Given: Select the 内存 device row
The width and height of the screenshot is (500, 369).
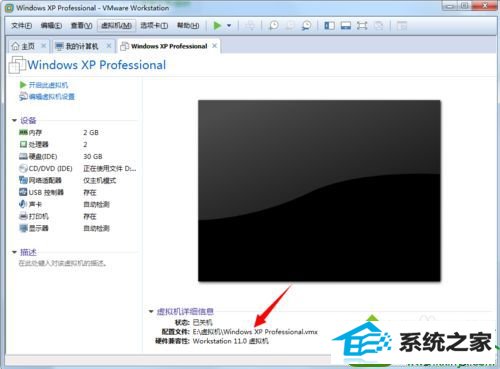Looking at the screenshot, I should [x=77, y=132].
